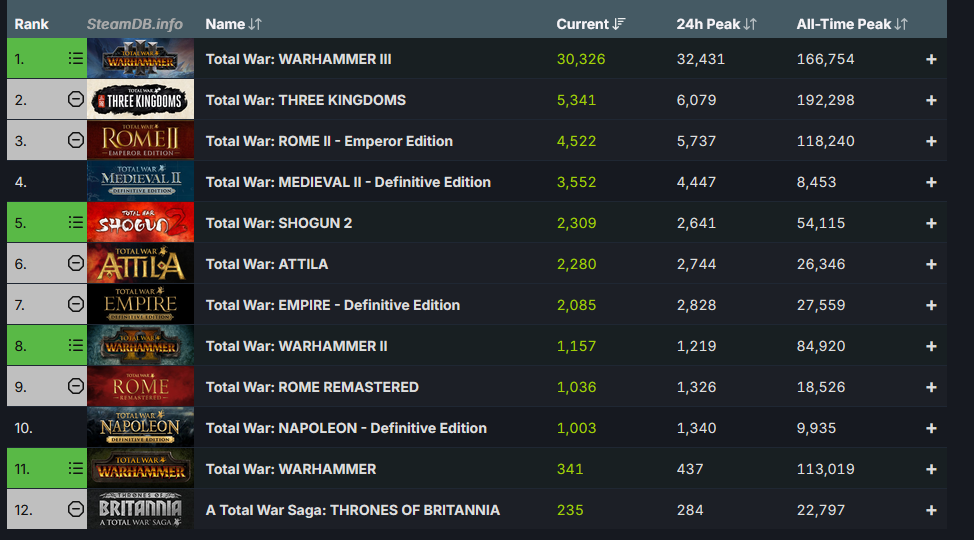Image resolution: width=974 pixels, height=540 pixels.
Task: Click the Total War: WARHAMMER thumbnail in row 11
Action: click(x=140, y=469)
